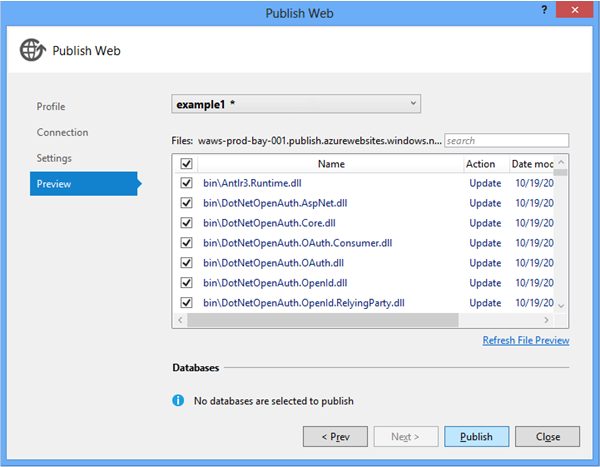
Task: Click the Close button
Action: coord(547,436)
